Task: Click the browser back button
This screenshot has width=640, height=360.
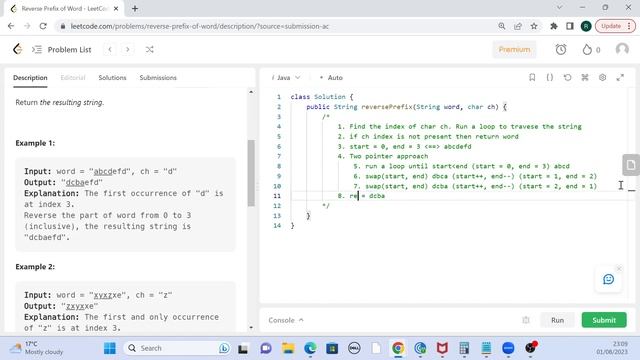Action: click(11, 26)
